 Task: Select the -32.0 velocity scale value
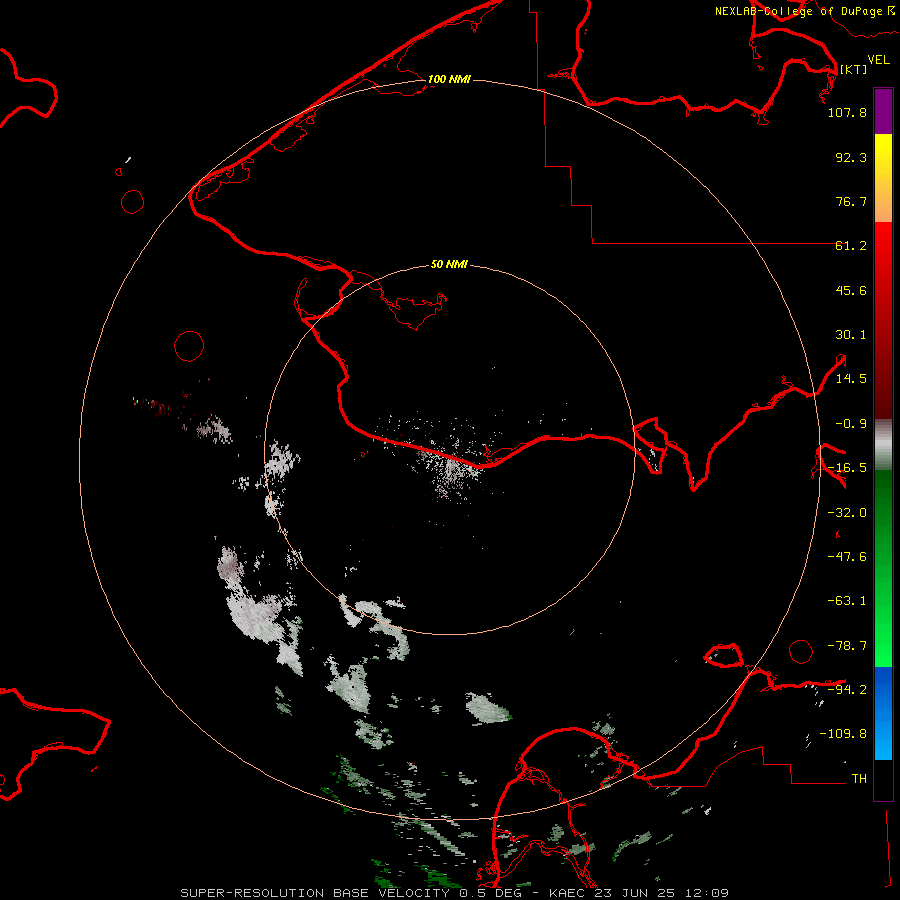[x=847, y=513]
